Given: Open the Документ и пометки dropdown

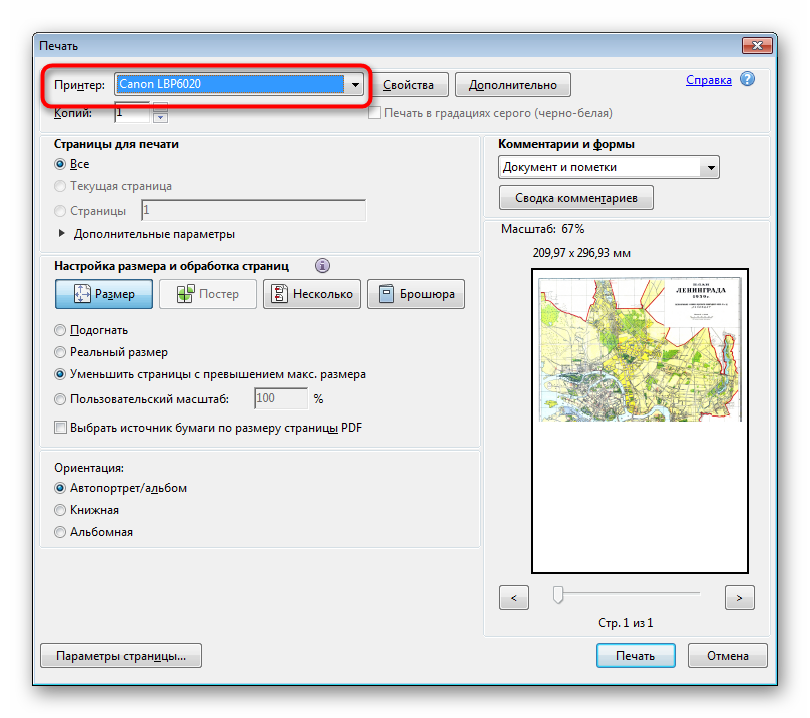Looking at the screenshot, I should (710, 168).
